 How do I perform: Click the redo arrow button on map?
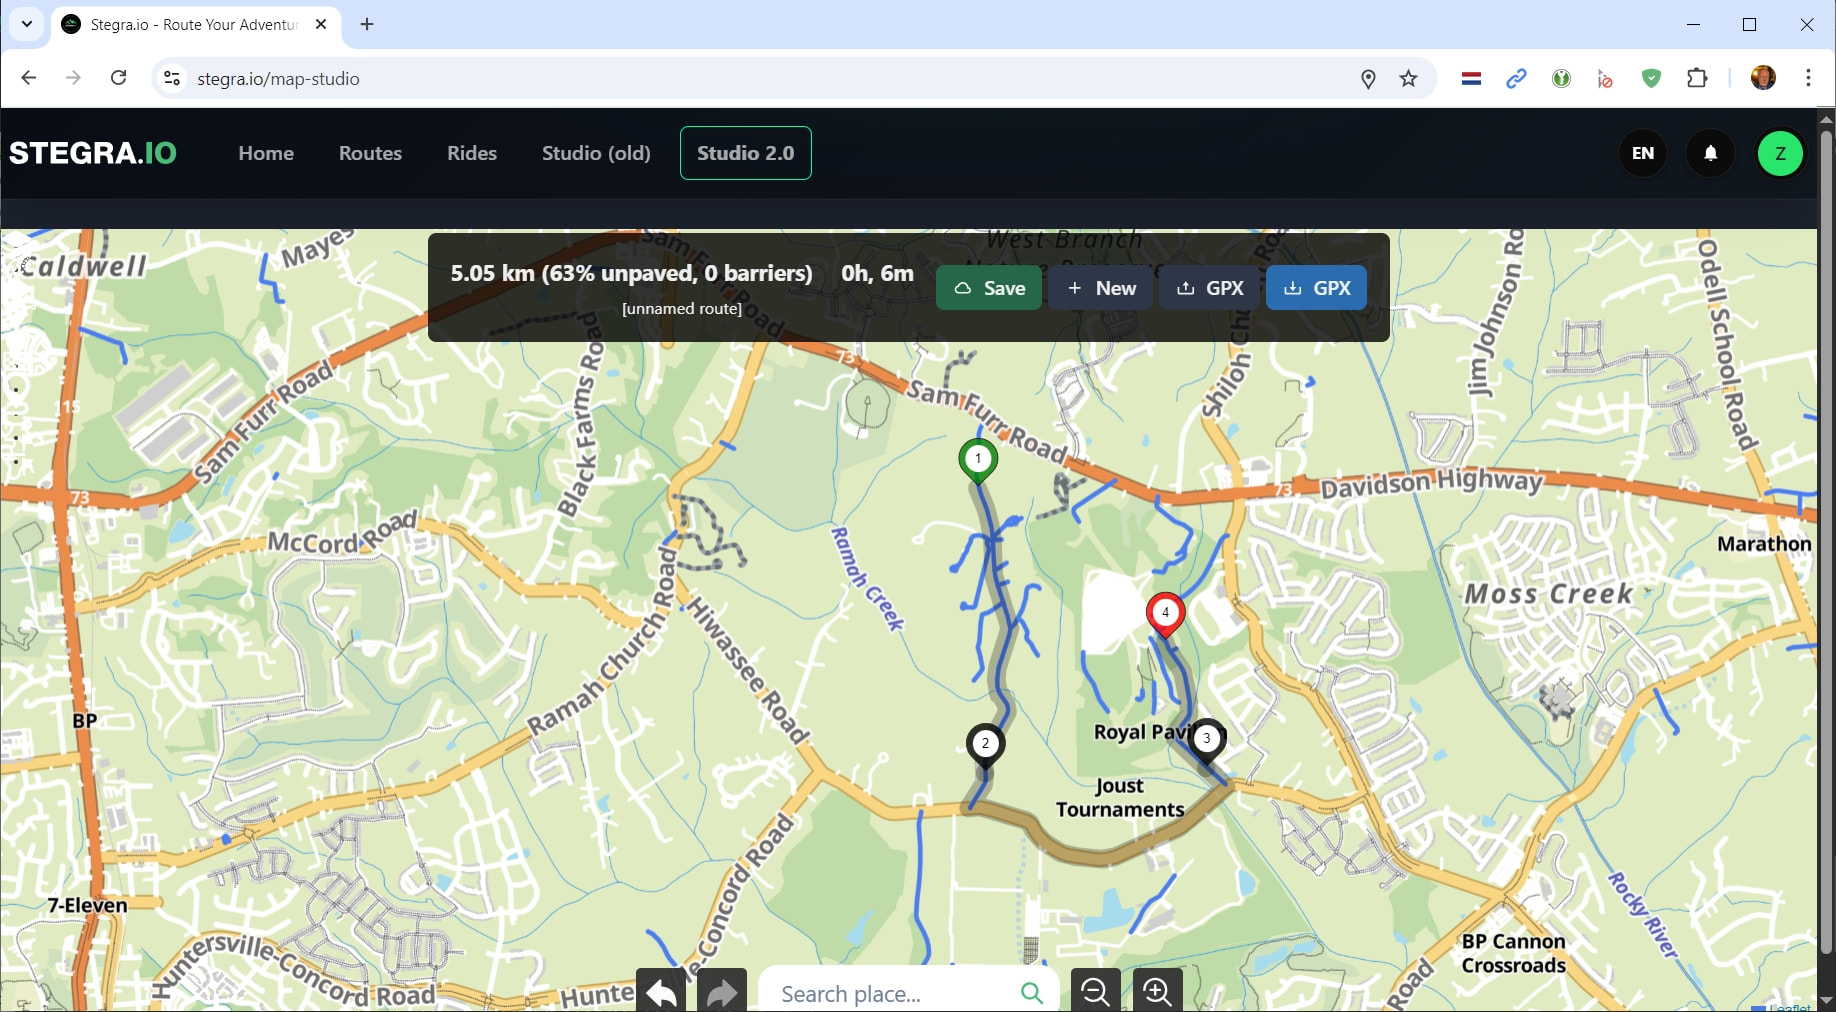coord(721,991)
